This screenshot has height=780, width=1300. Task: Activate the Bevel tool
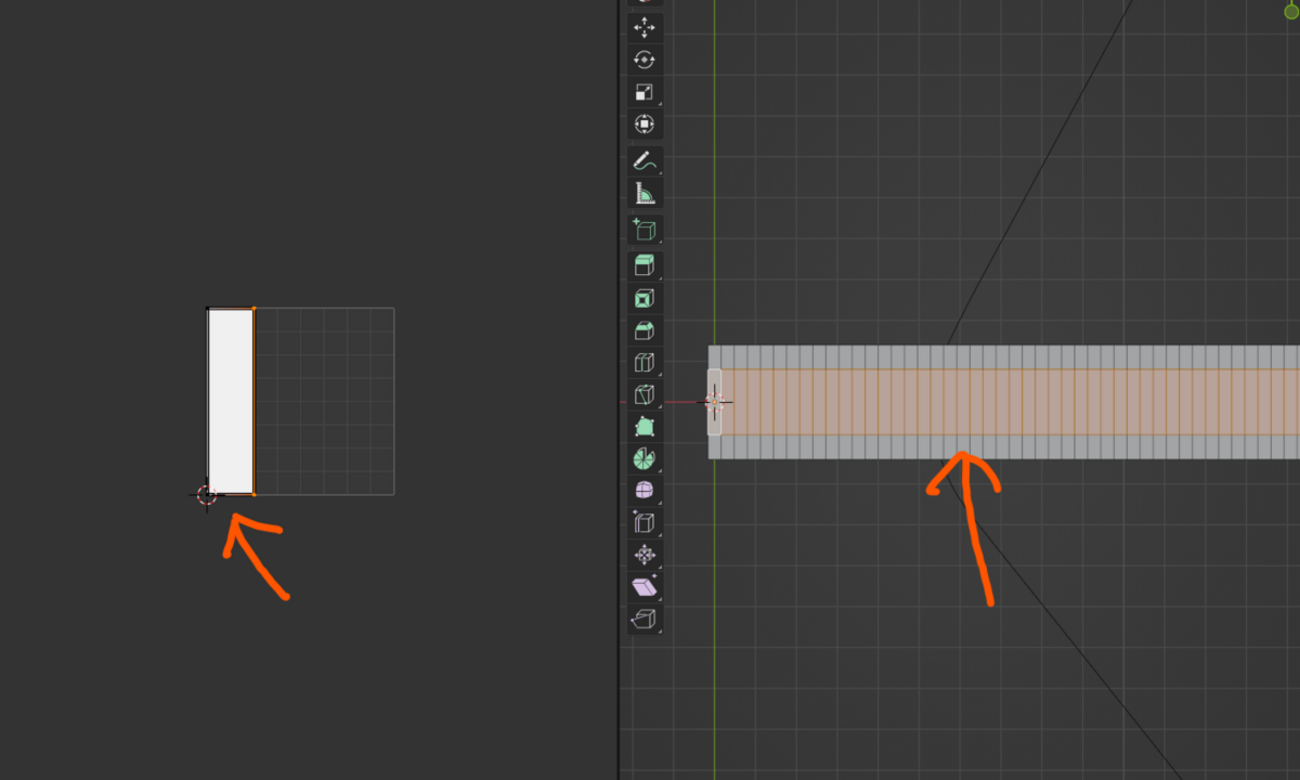pos(645,331)
